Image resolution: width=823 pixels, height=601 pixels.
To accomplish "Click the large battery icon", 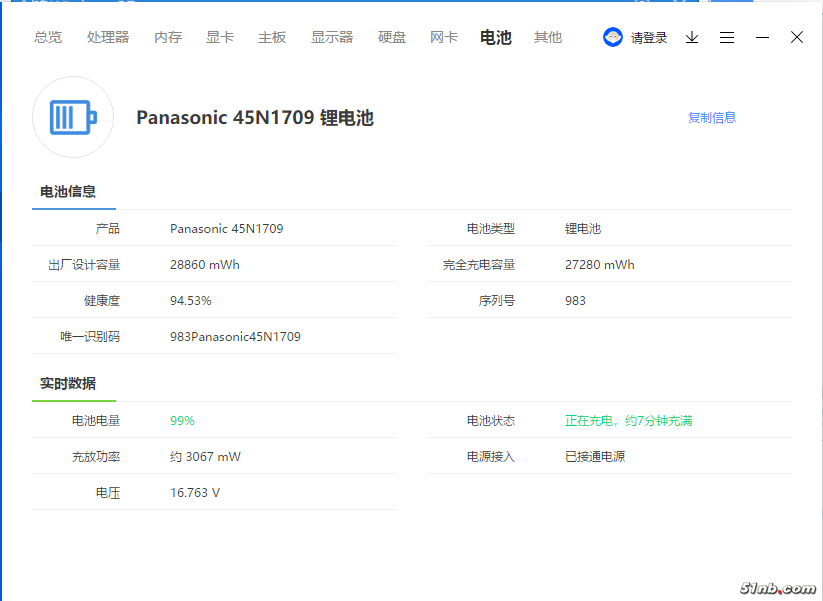I will [x=73, y=118].
